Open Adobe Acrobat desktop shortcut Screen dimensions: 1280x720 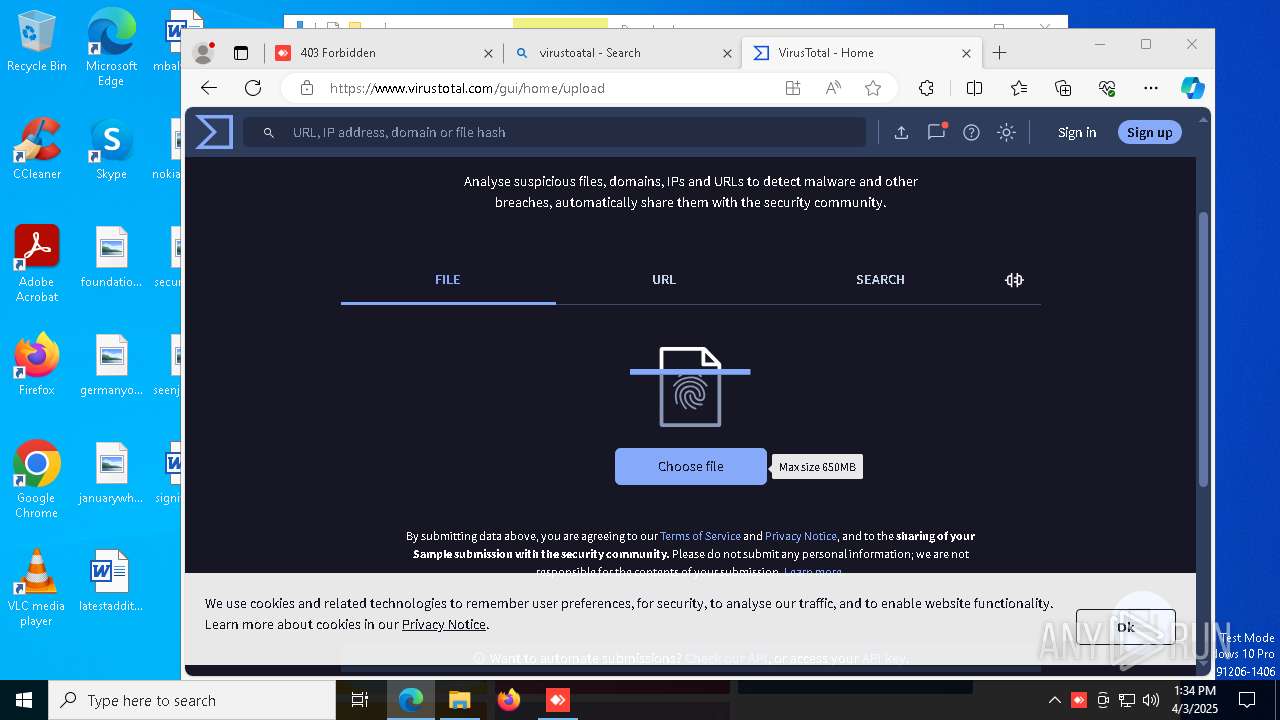tap(37, 263)
